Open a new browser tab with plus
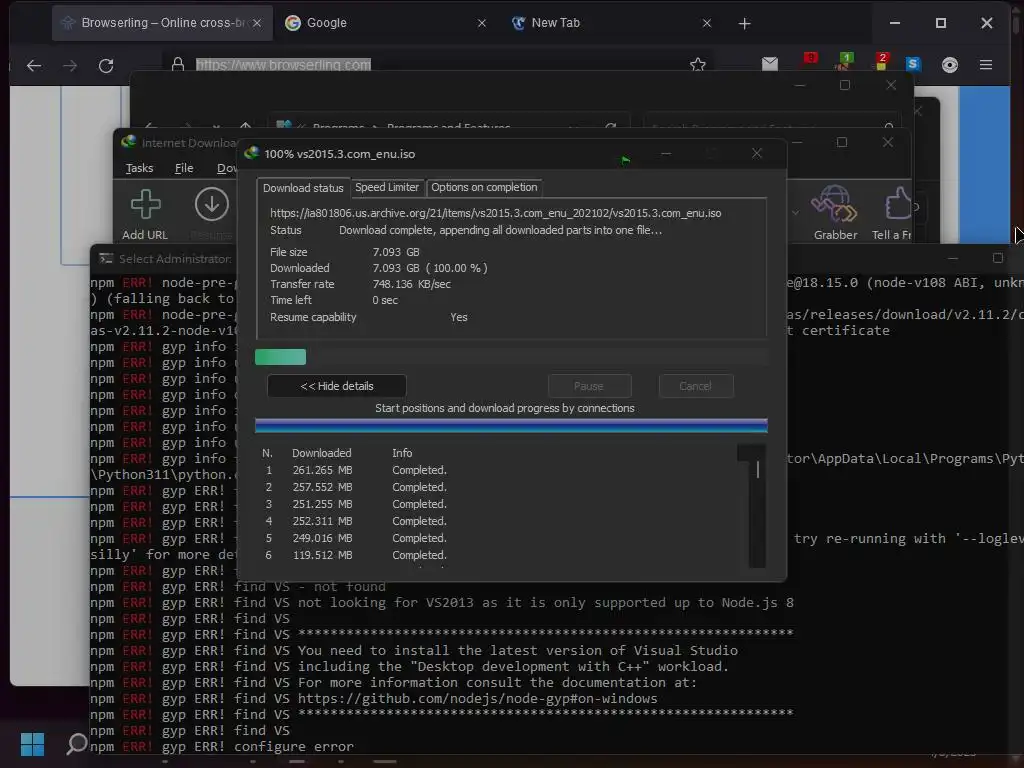This screenshot has height=768, width=1024. tap(744, 24)
